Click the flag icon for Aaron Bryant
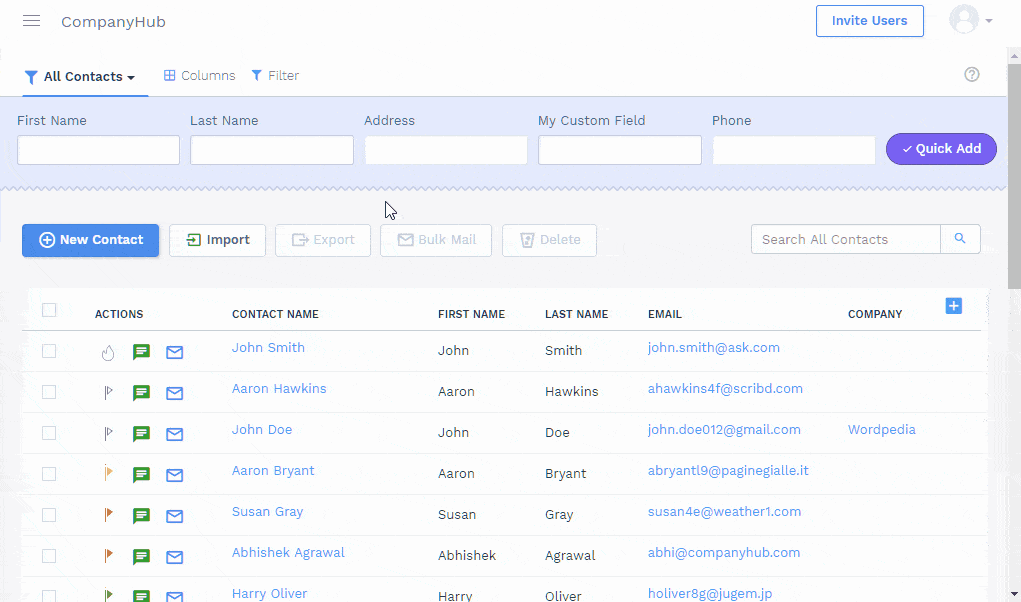Screen dimensions: 1021x602 [x=108, y=474]
